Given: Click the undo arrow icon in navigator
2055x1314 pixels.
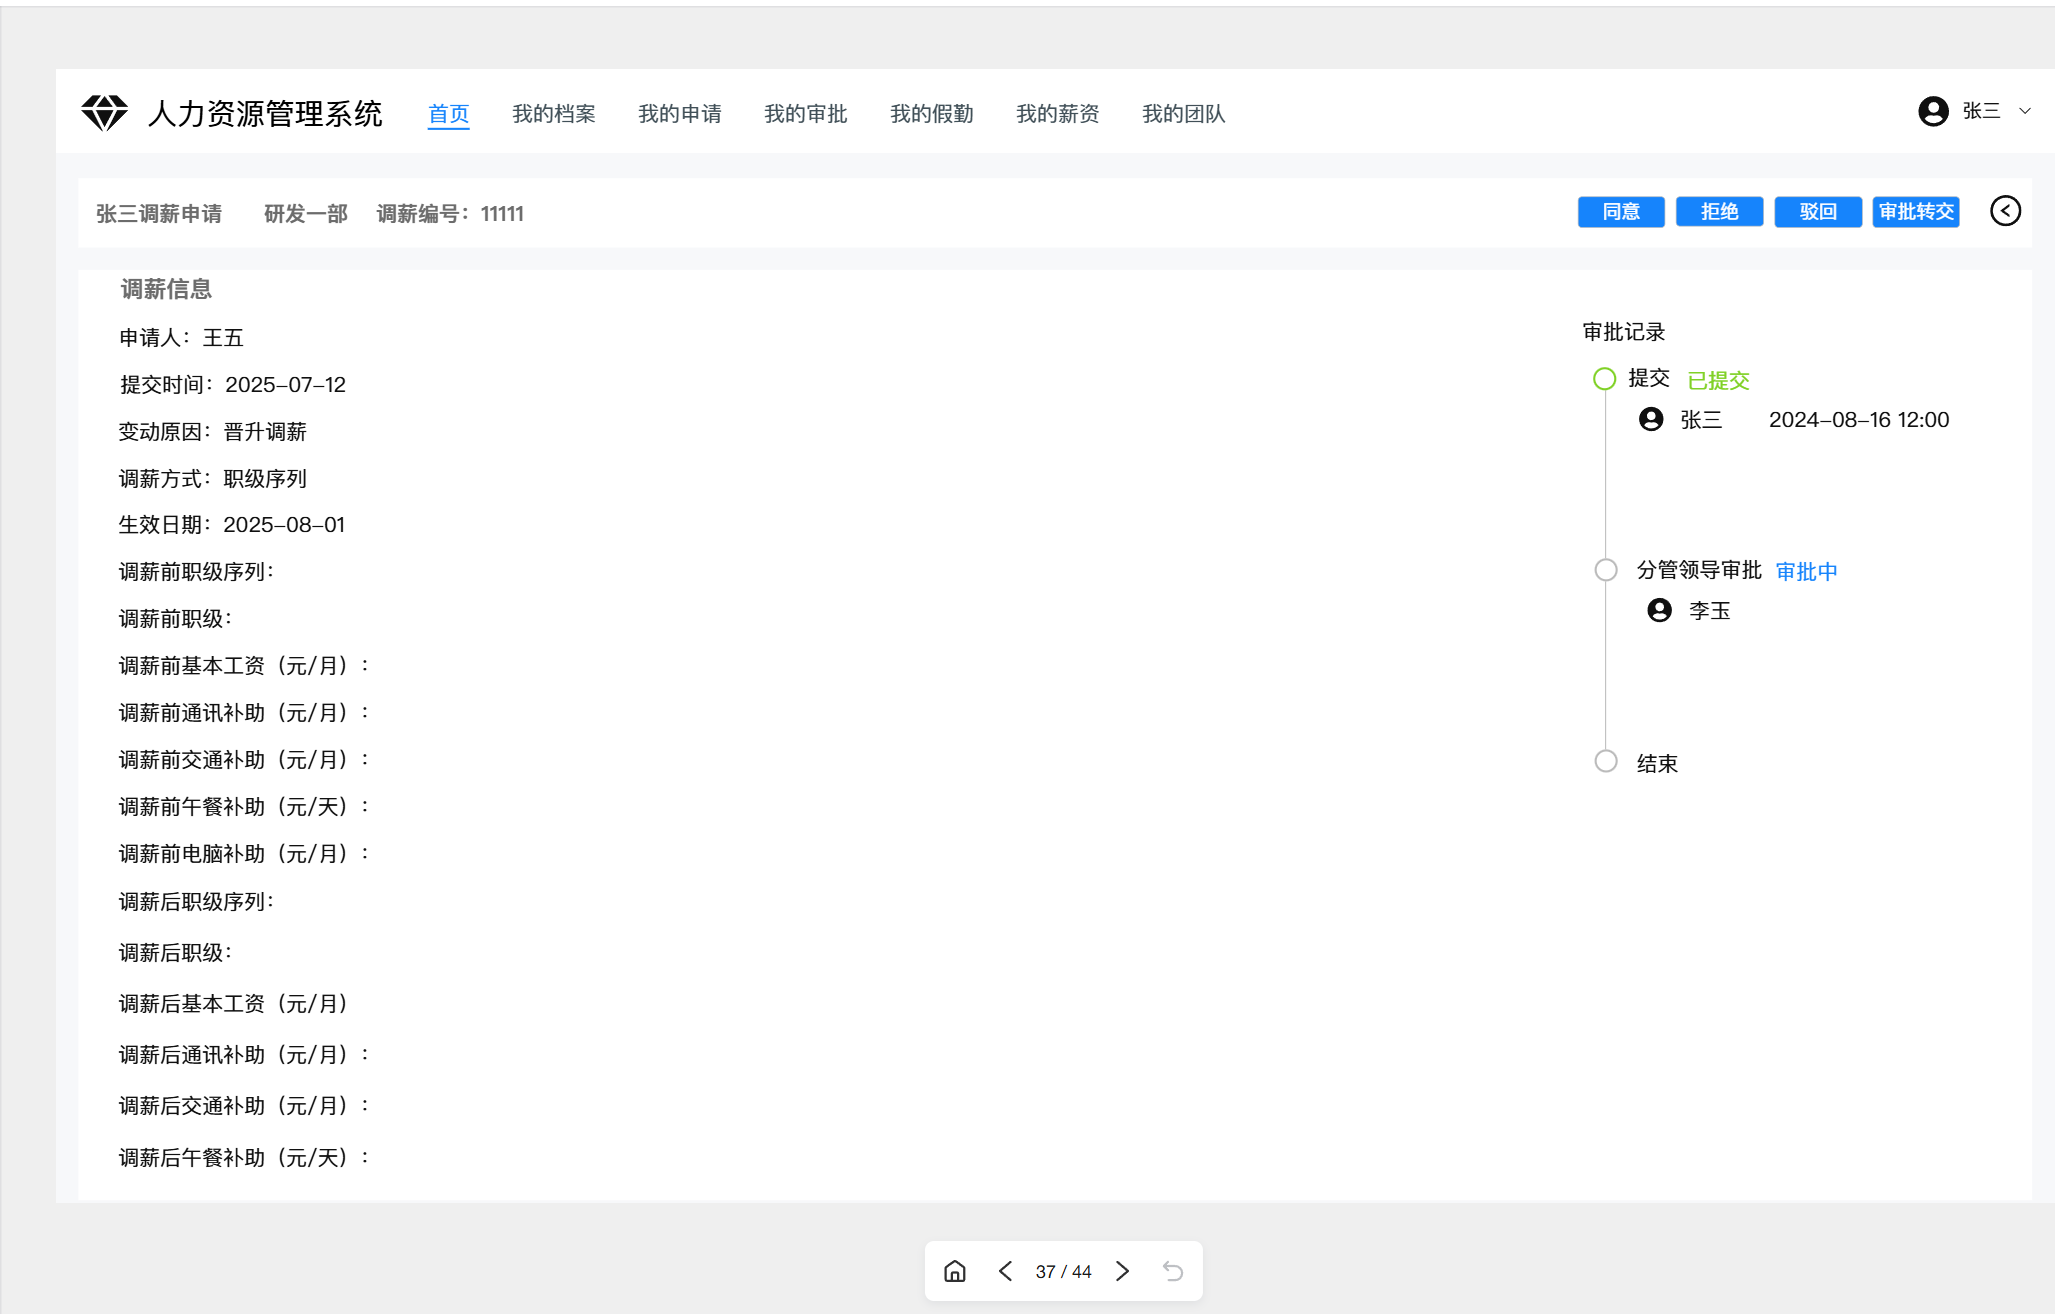Looking at the screenshot, I should click(x=1173, y=1271).
